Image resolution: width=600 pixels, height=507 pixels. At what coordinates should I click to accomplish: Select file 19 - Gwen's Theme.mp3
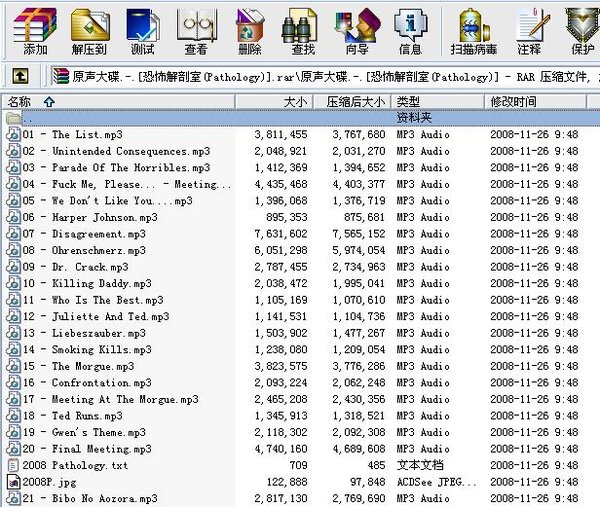84,432
